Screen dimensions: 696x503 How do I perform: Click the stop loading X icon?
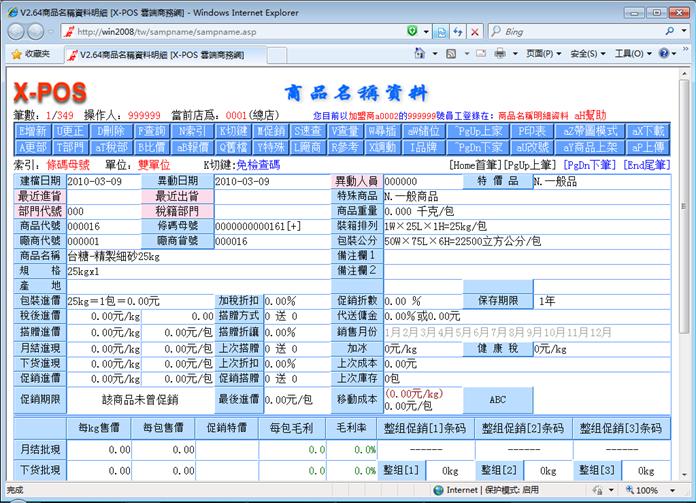coord(474,32)
